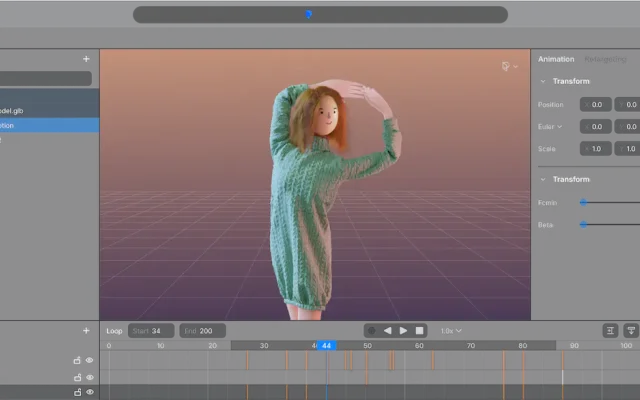Open the viewport shading cube dropdown
The image size is (640, 400).
coord(510,66)
